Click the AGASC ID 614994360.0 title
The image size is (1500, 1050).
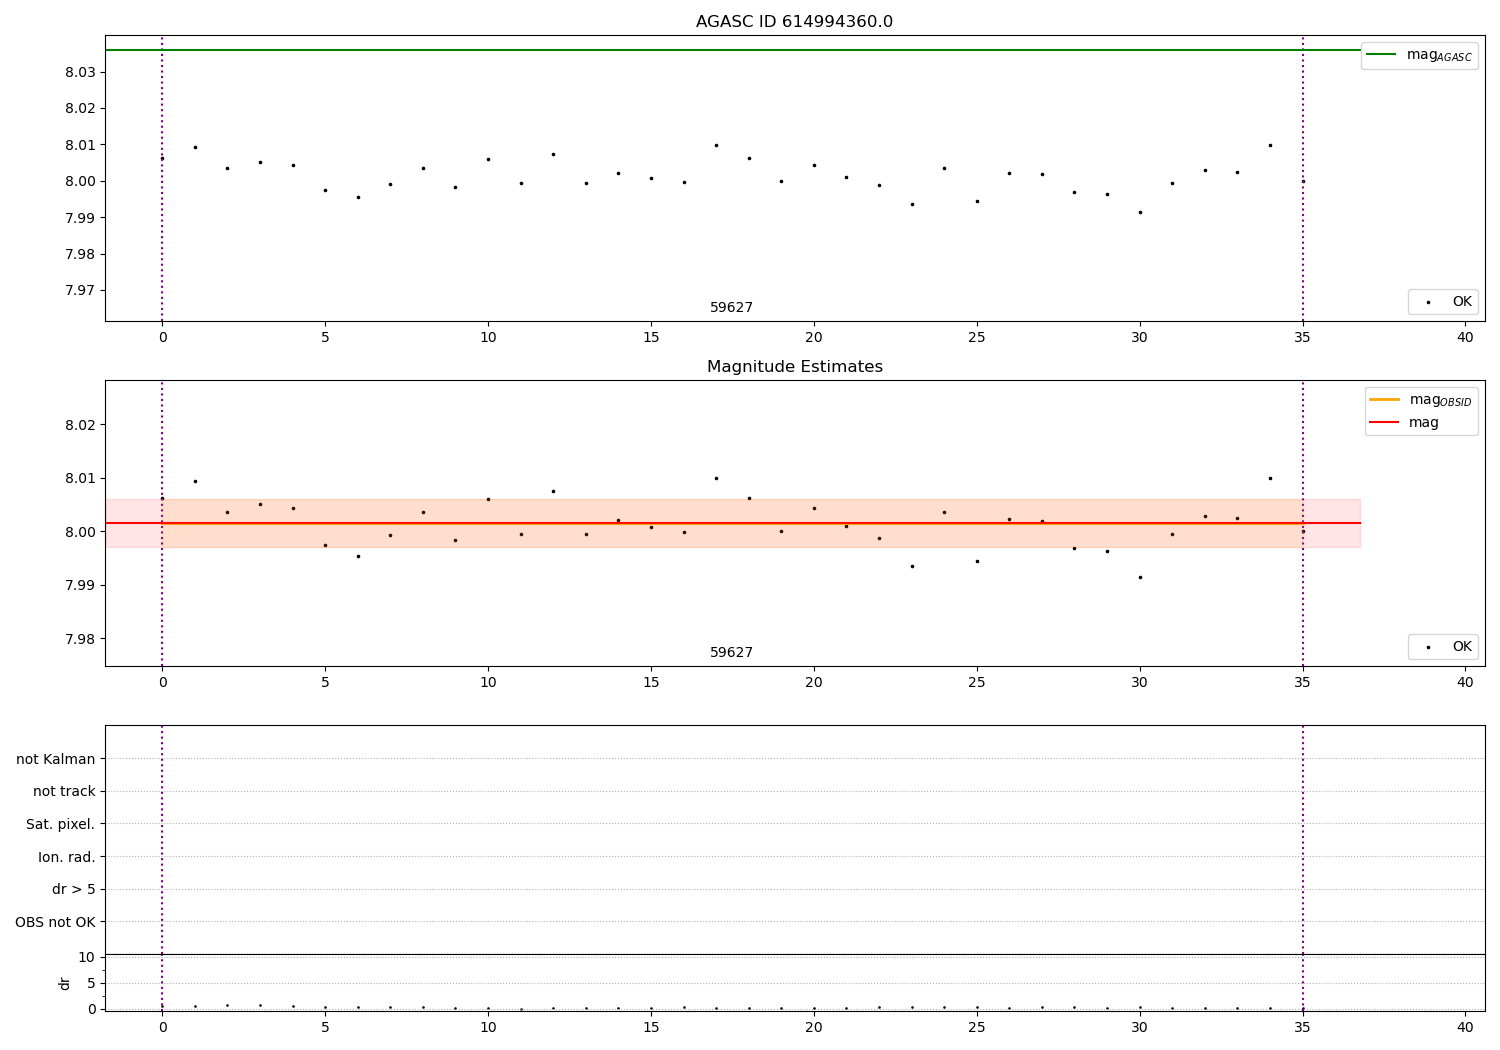tap(794, 22)
